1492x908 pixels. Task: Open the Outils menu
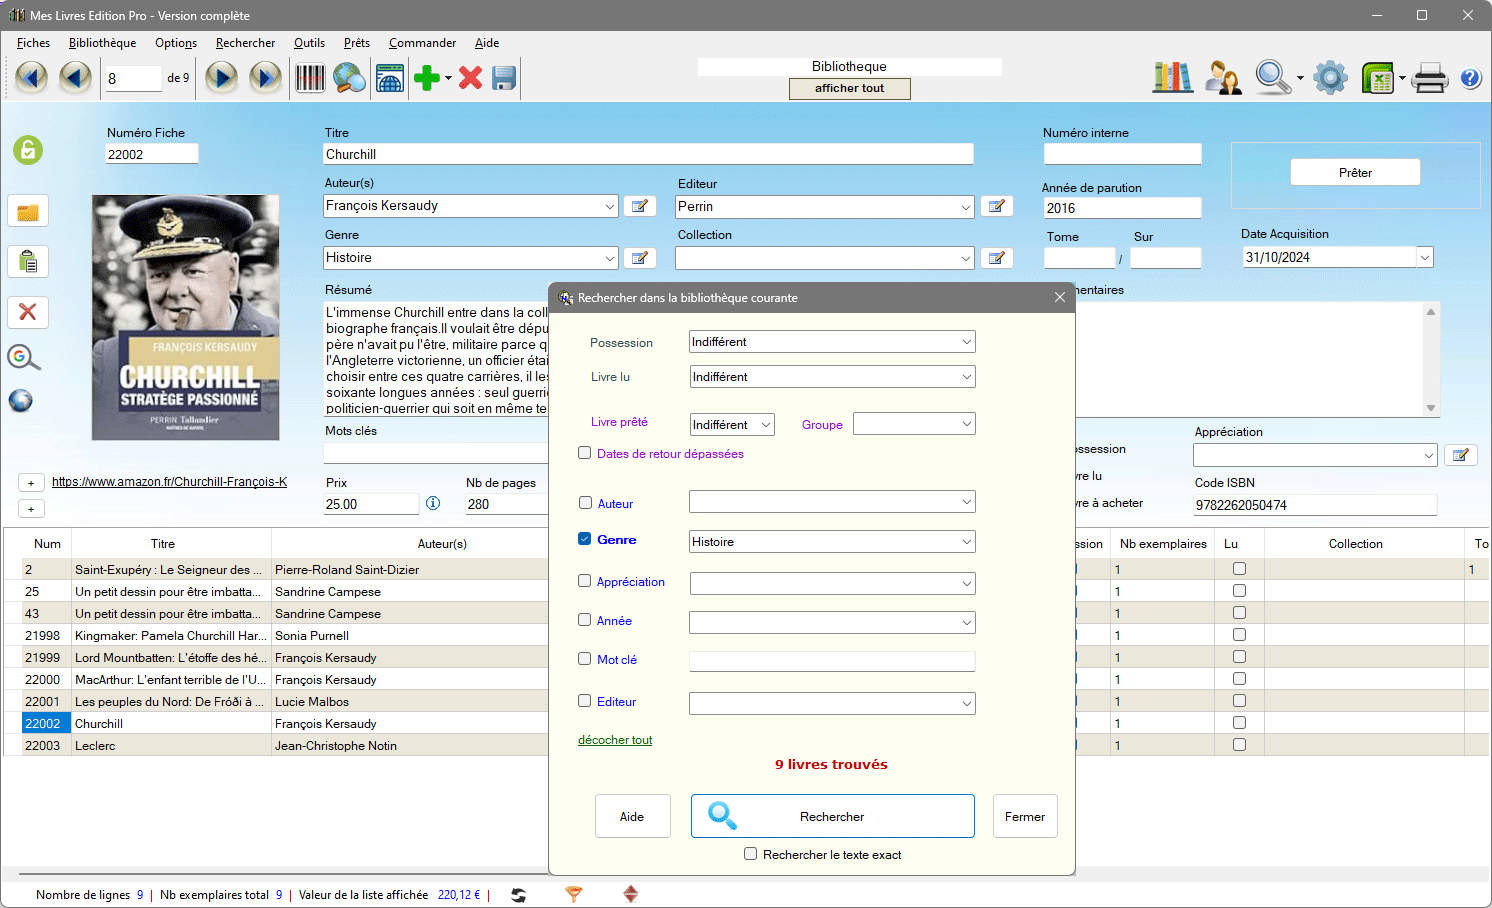pyautogui.click(x=309, y=43)
